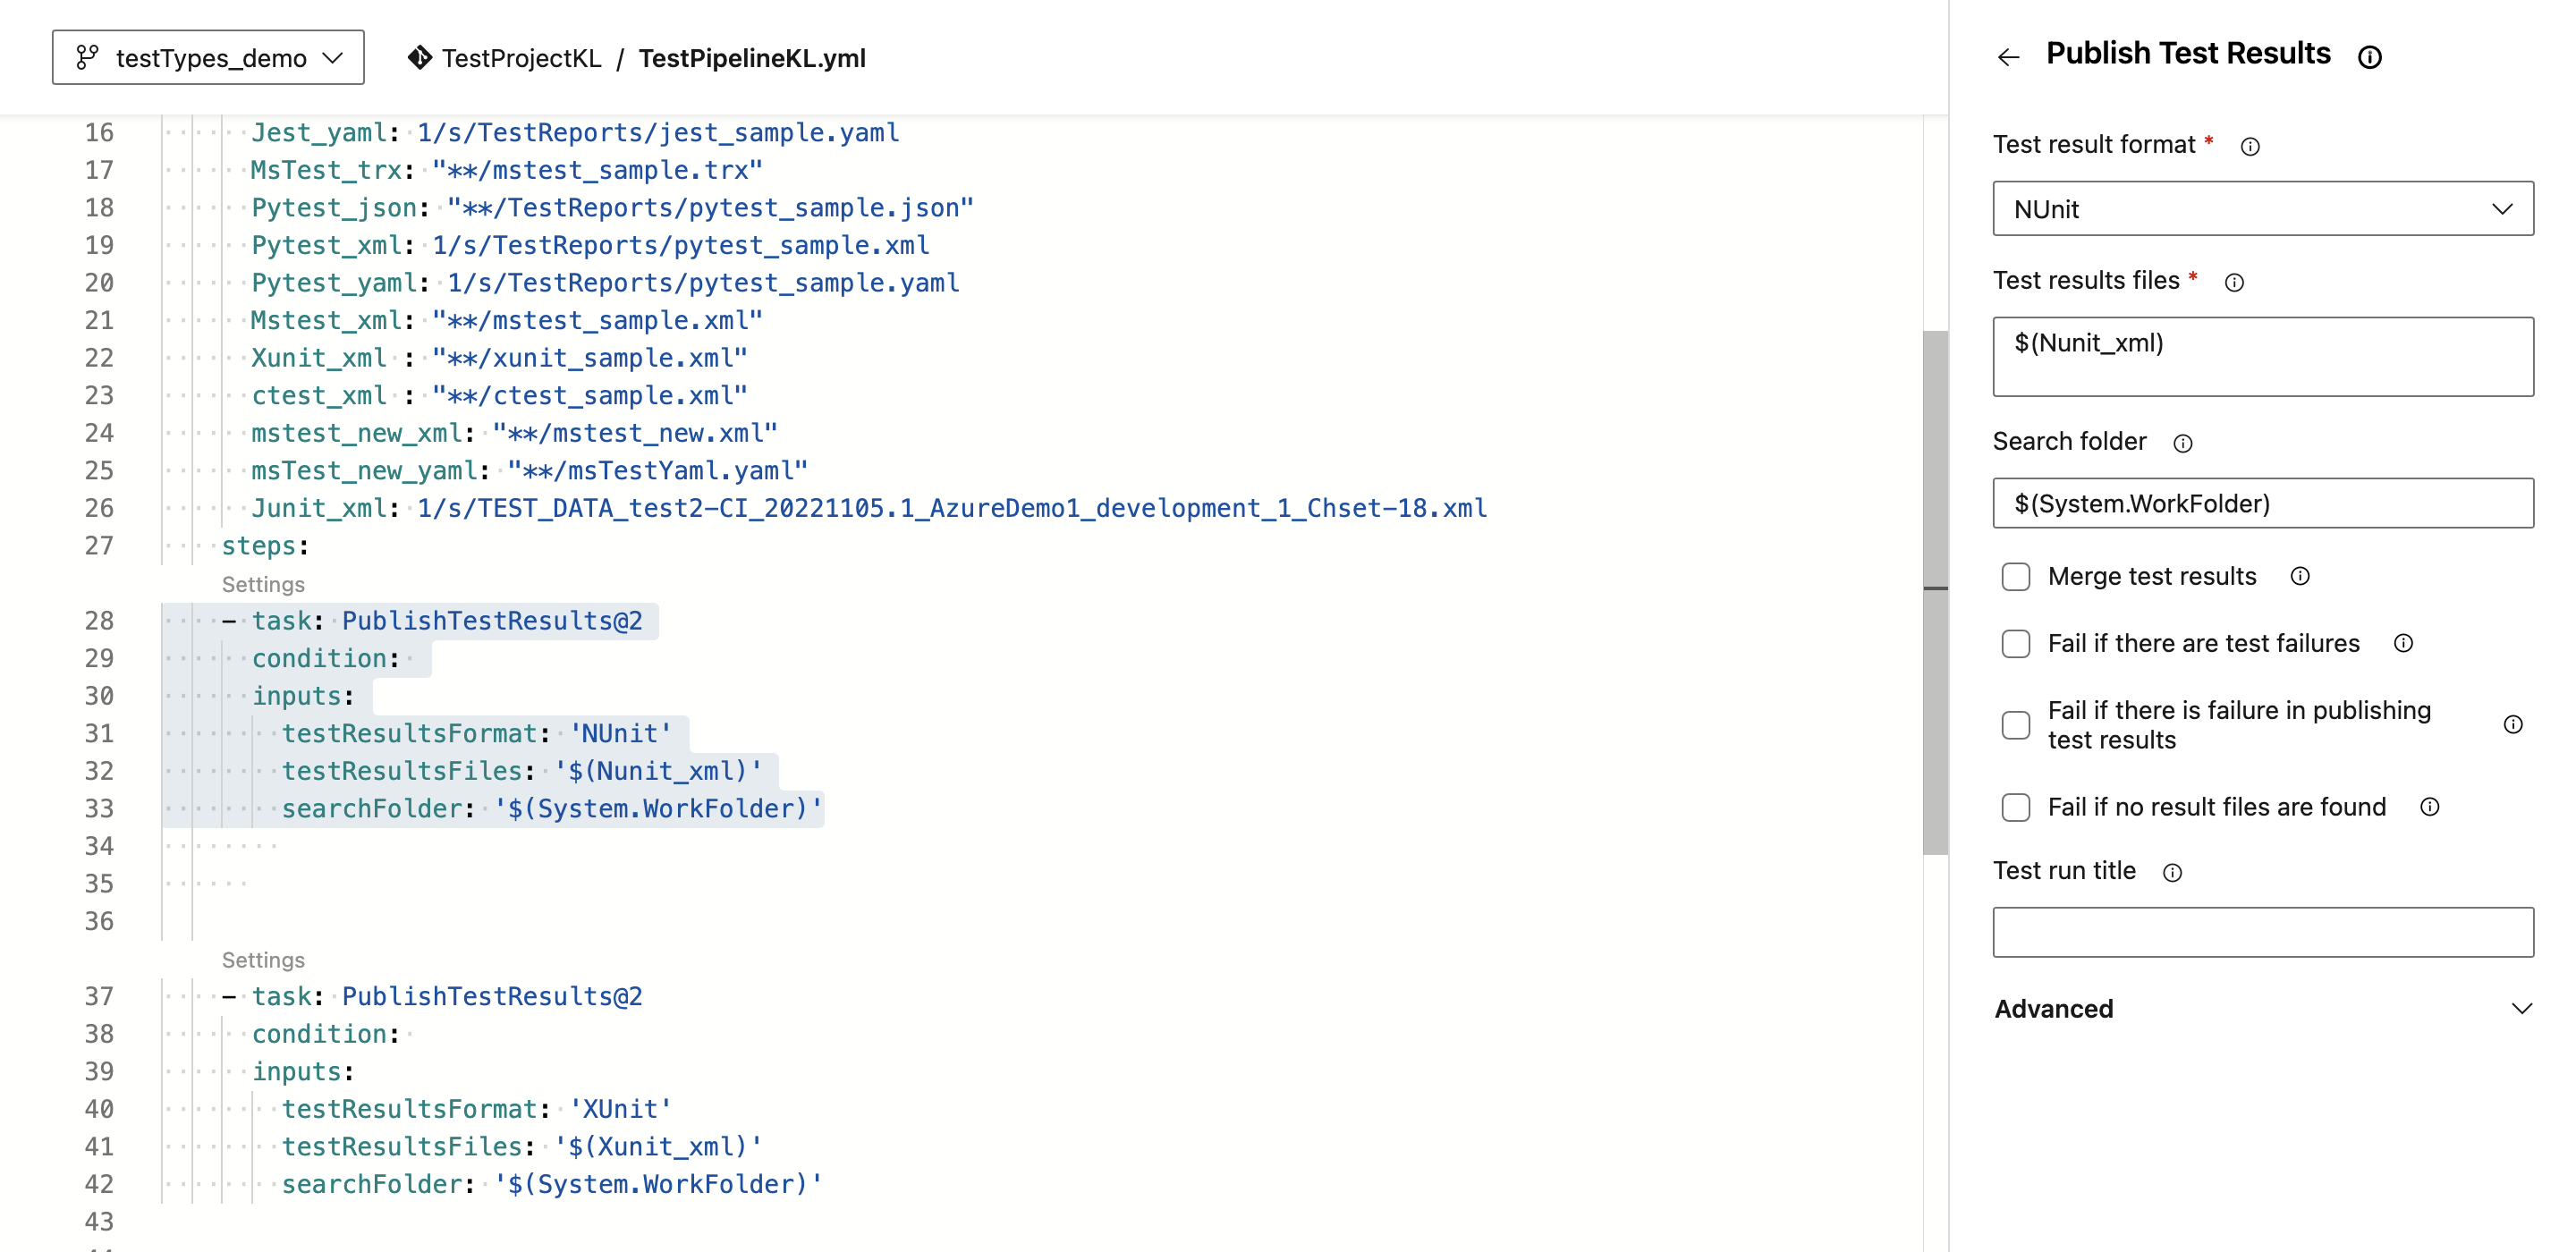The image size is (2576, 1252).
Task: Focus the Test results files field
Action: click(x=2263, y=357)
